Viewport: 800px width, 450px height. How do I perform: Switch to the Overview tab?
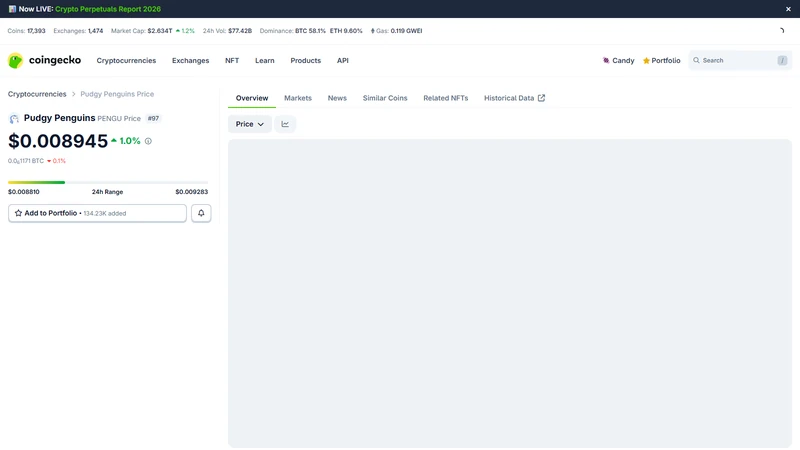point(252,98)
